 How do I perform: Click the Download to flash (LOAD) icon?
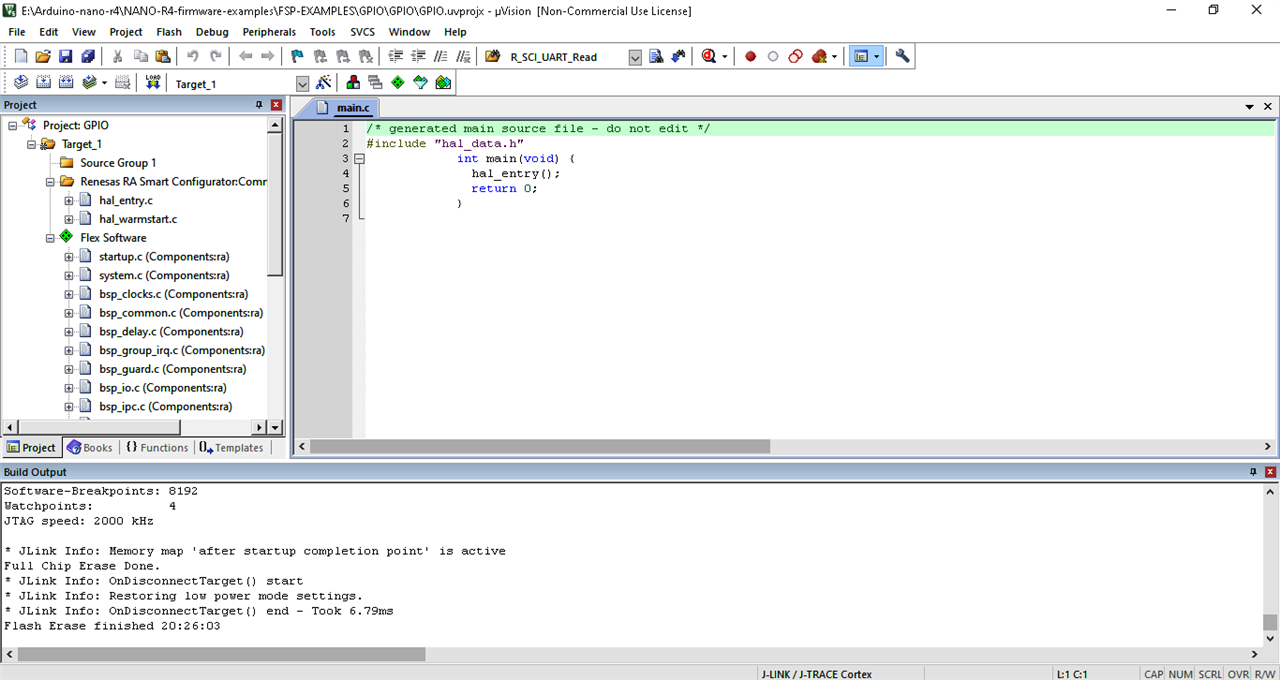tap(153, 83)
